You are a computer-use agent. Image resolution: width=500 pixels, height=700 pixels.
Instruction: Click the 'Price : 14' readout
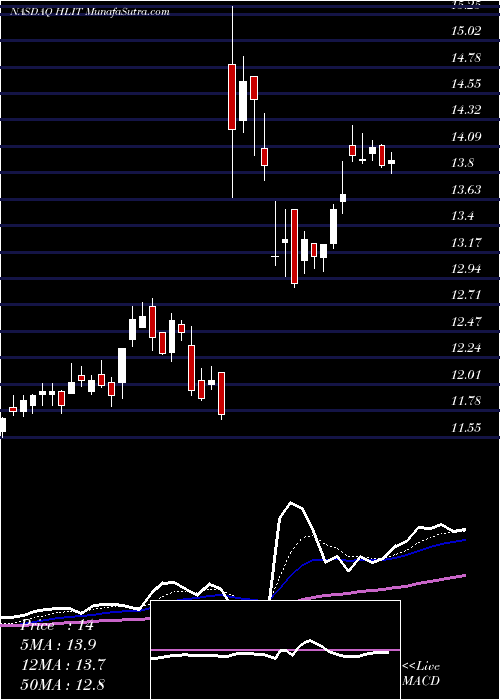(58, 625)
